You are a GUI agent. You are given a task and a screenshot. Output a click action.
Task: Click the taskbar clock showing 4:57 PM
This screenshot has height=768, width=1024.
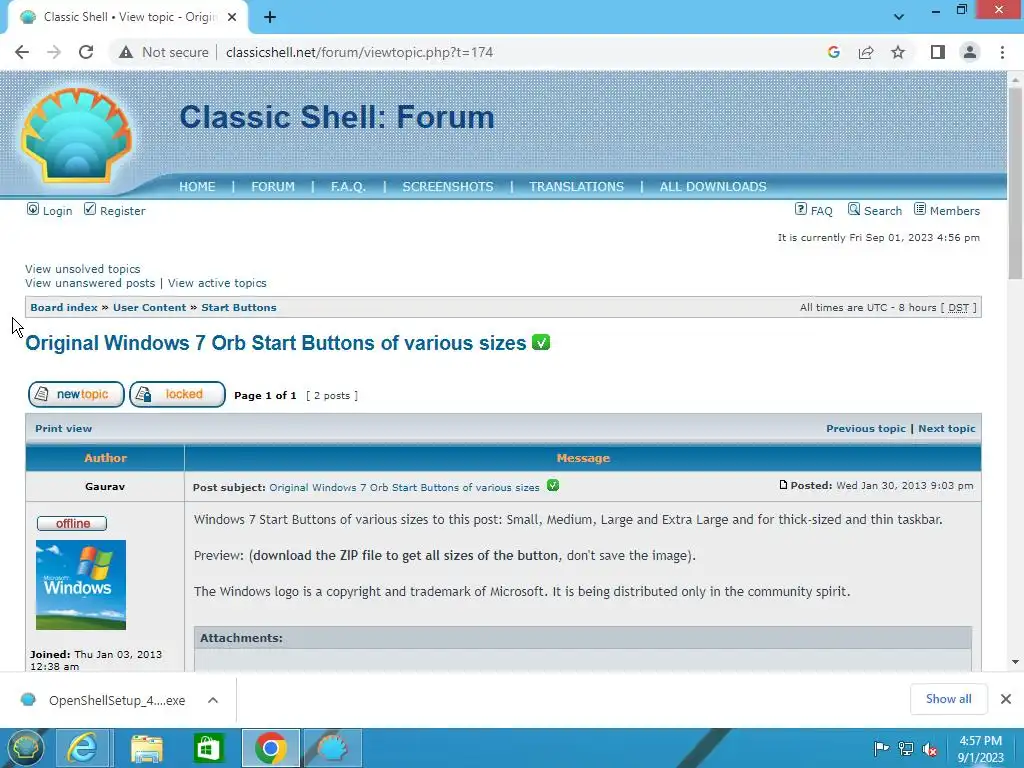pos(980,749)
